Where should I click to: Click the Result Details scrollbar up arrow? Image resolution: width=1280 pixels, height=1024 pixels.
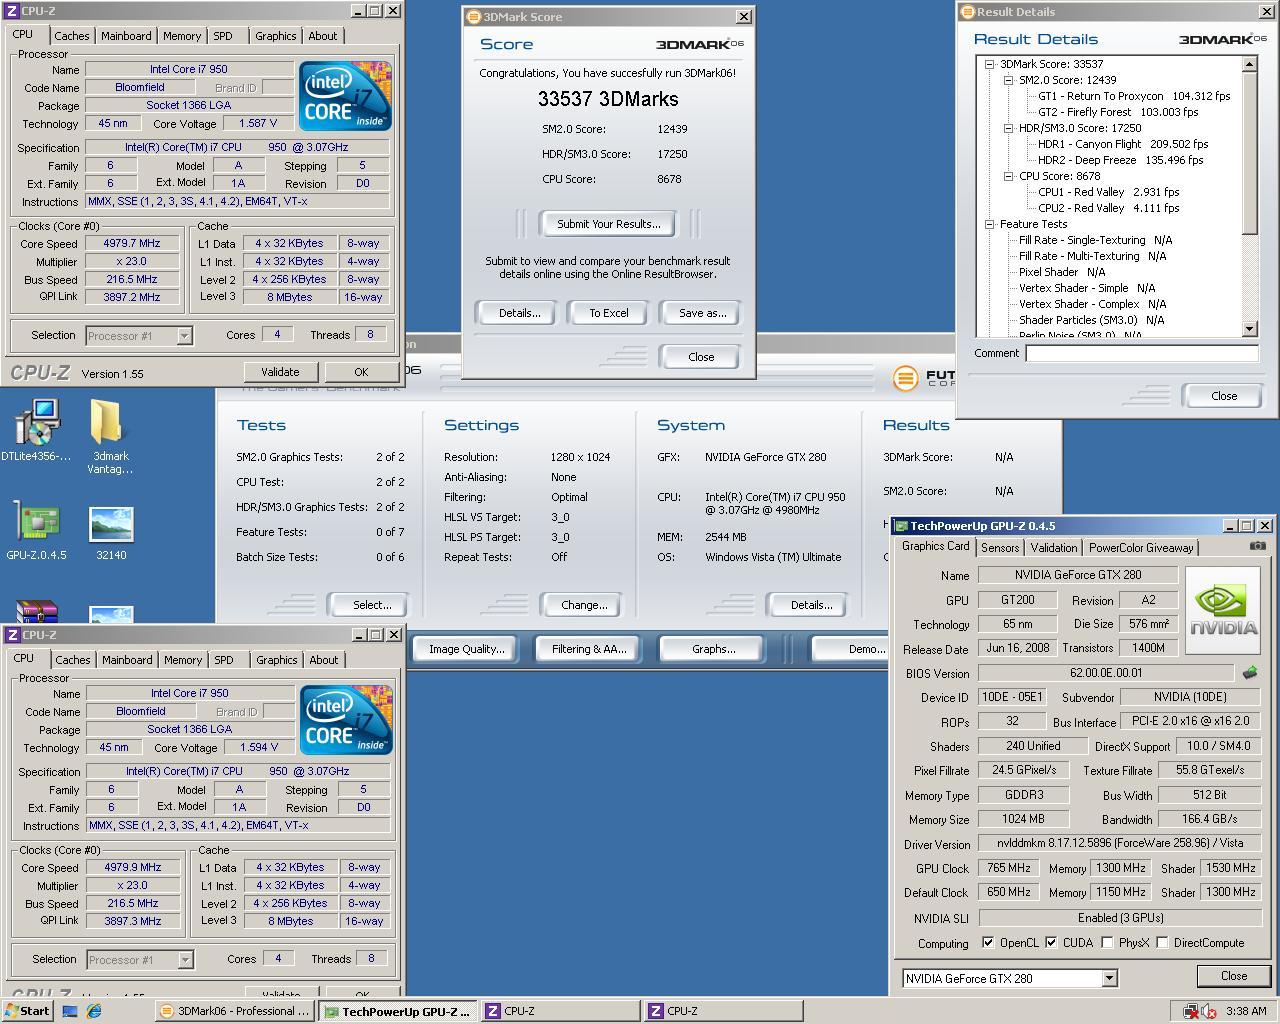click(1250, 64)
